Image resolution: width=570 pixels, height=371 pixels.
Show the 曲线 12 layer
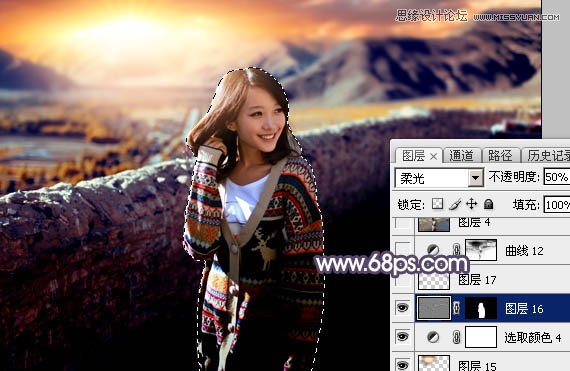(402, 250)
